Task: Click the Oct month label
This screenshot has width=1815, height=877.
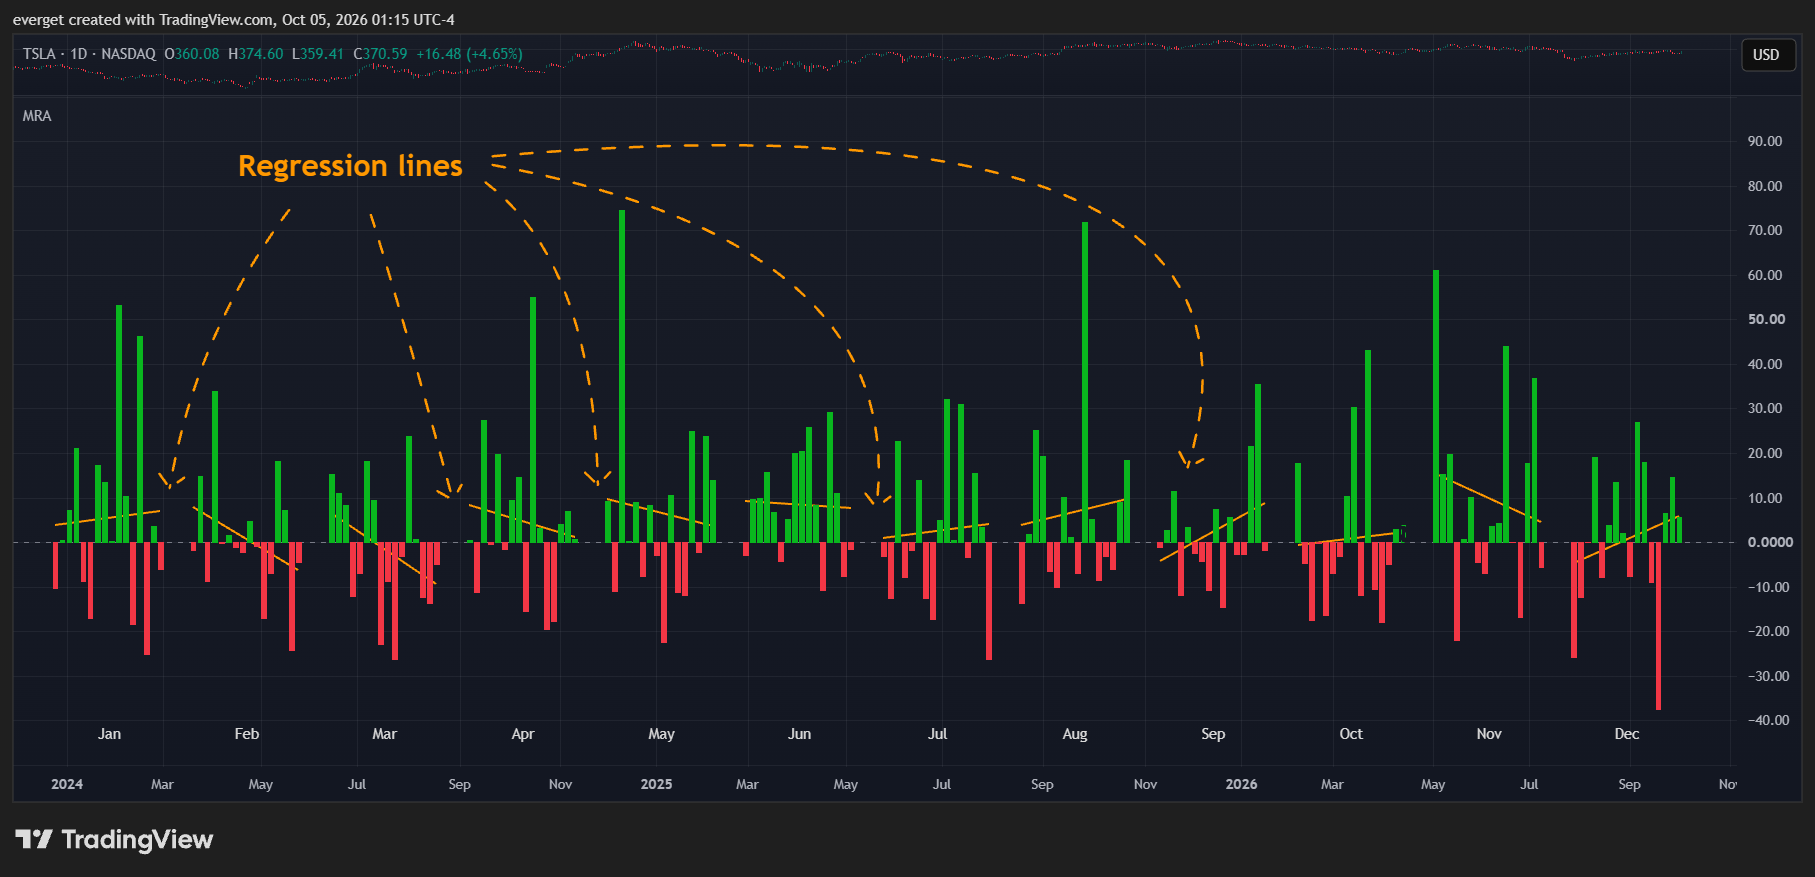Action: (x=1351, y=734)
